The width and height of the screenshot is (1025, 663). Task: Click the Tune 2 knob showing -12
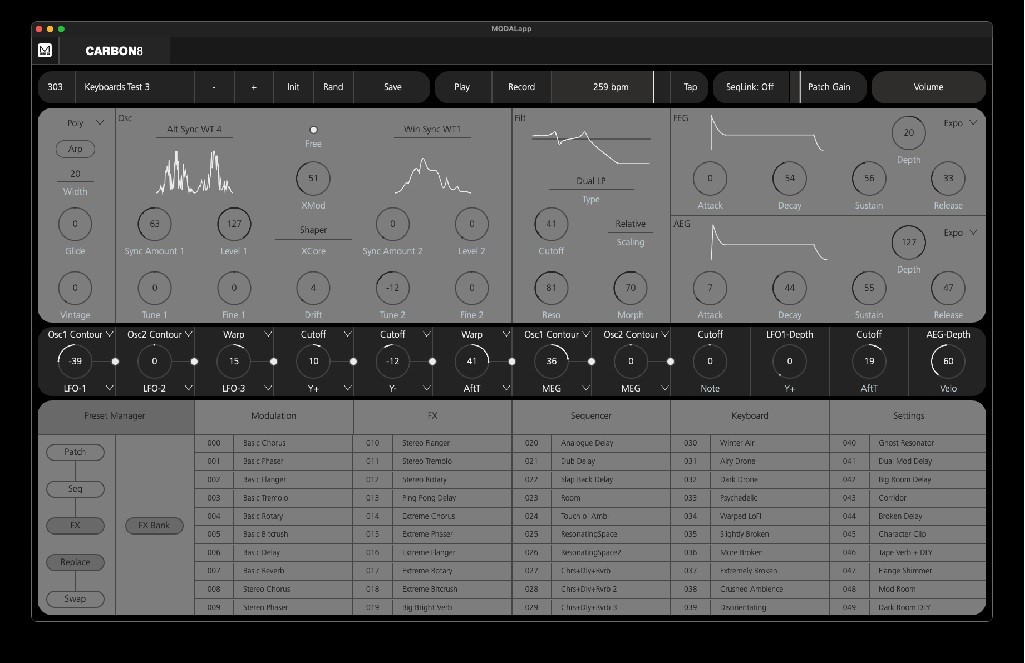click(x=392, y=288)
